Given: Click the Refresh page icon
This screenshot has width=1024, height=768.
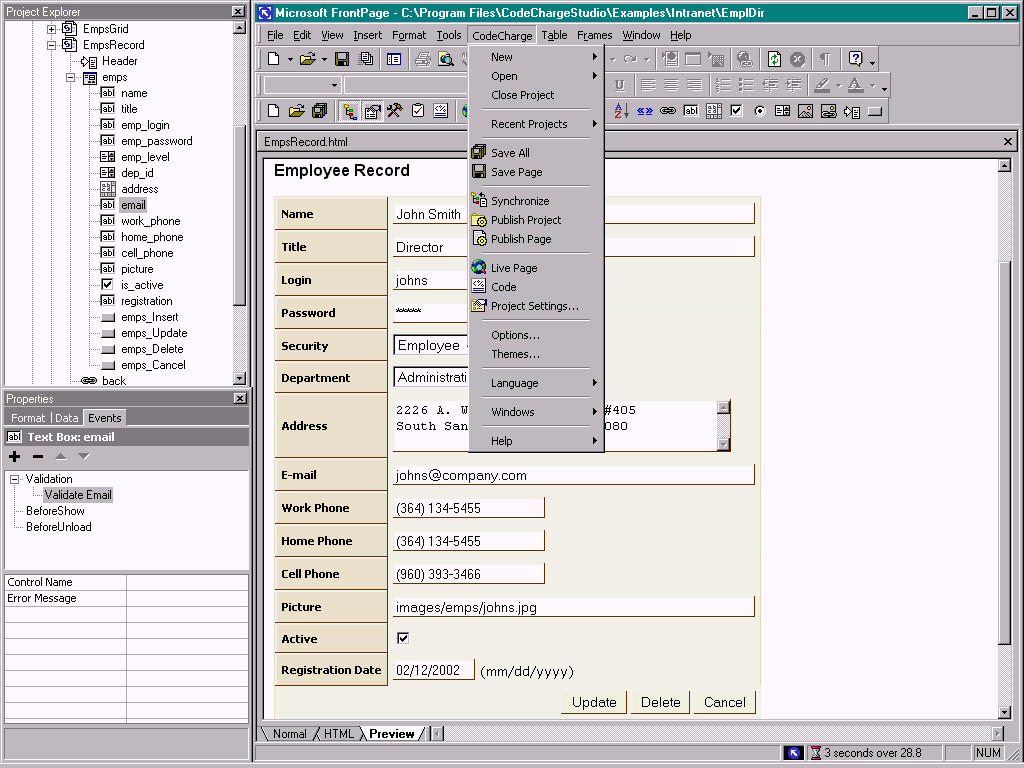Looking at the screenshot, I should [774, 59].
